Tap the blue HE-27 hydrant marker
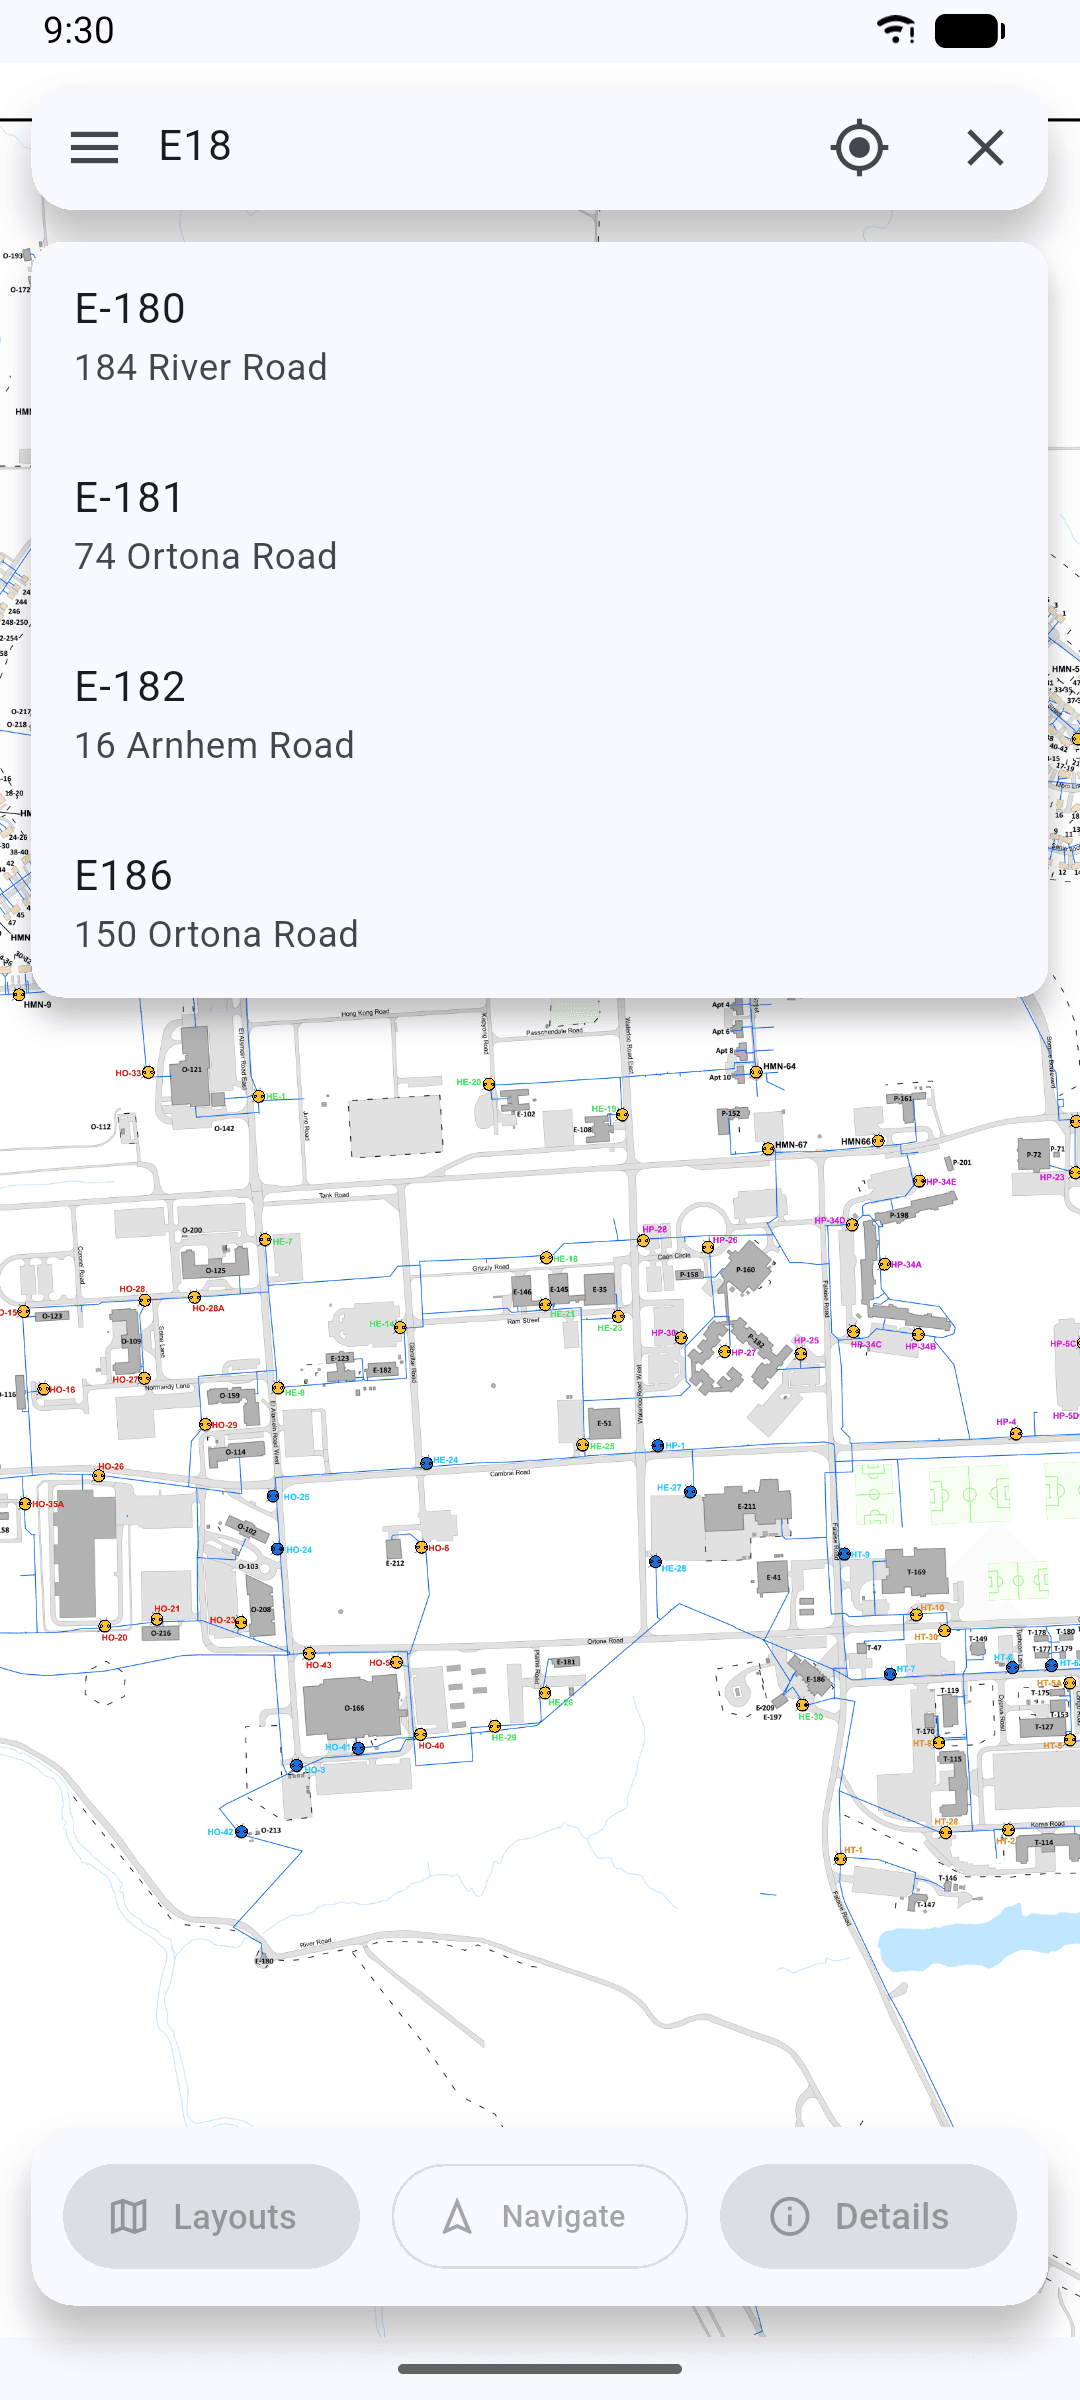The image size is (1080, 2400). (x=690, y=1491)
